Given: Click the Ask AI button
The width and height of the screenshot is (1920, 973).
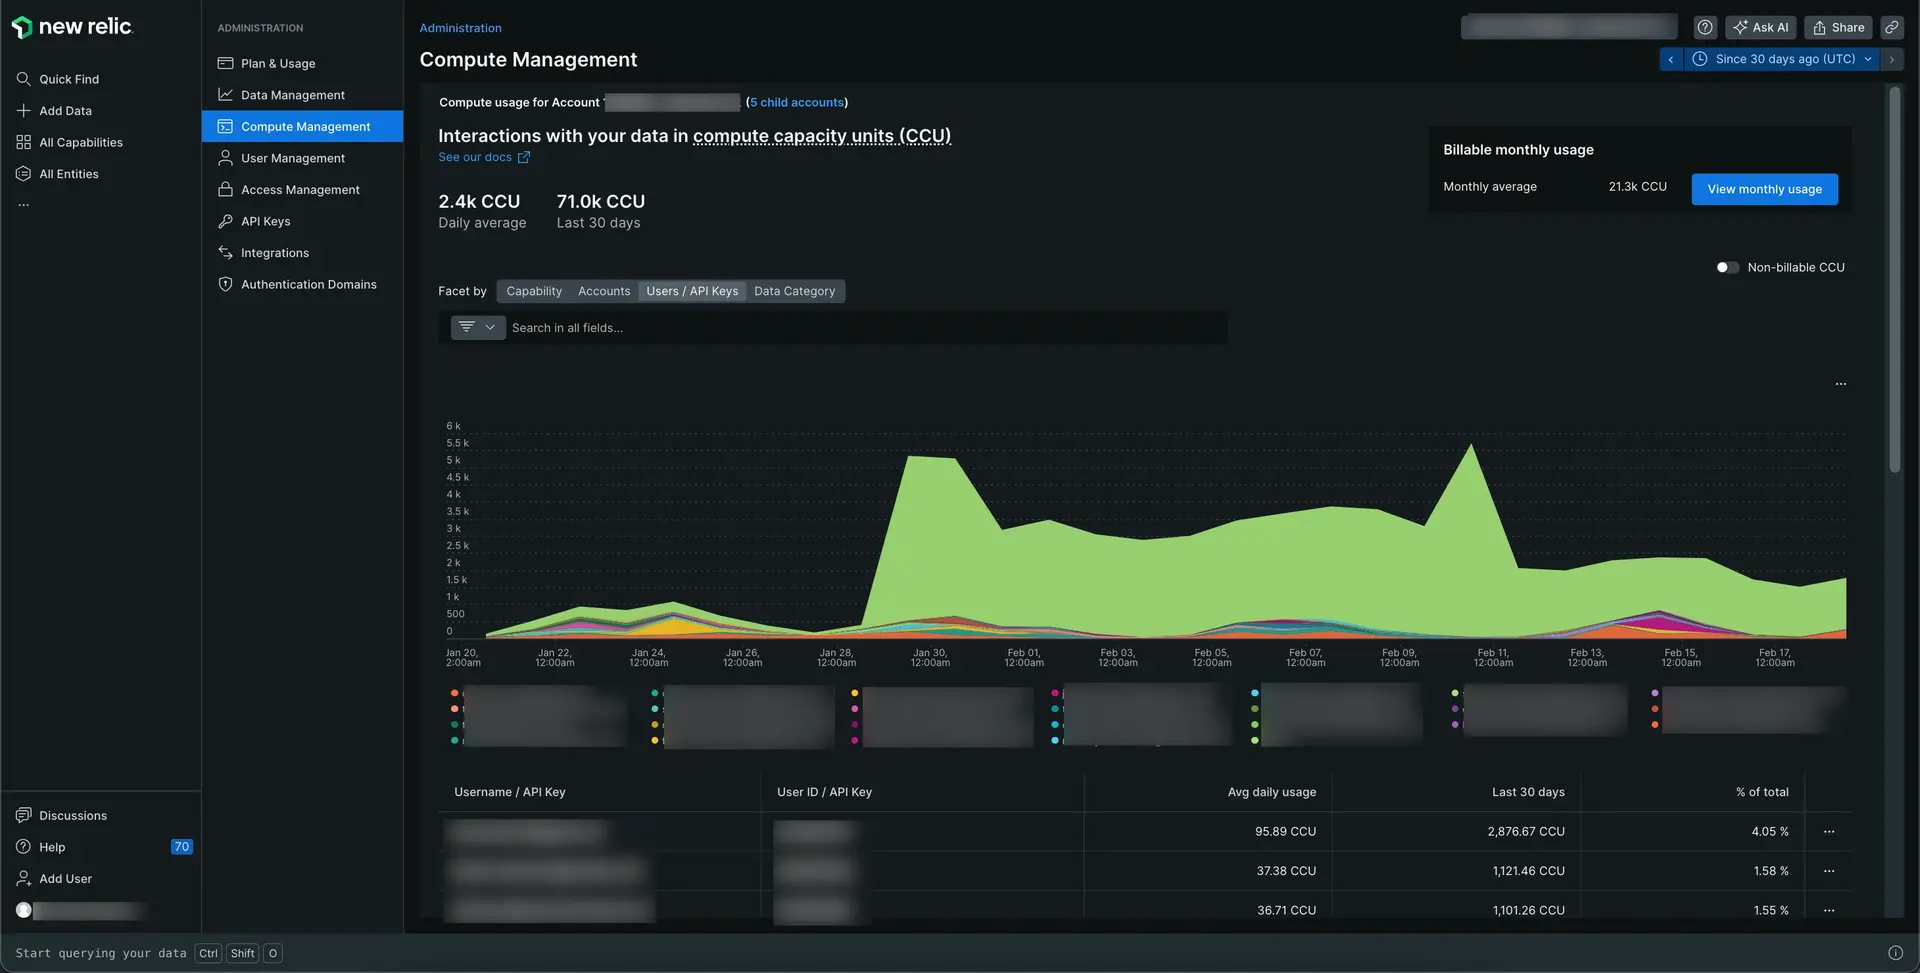Looking at the screenshot, I should pos(1760,27).
